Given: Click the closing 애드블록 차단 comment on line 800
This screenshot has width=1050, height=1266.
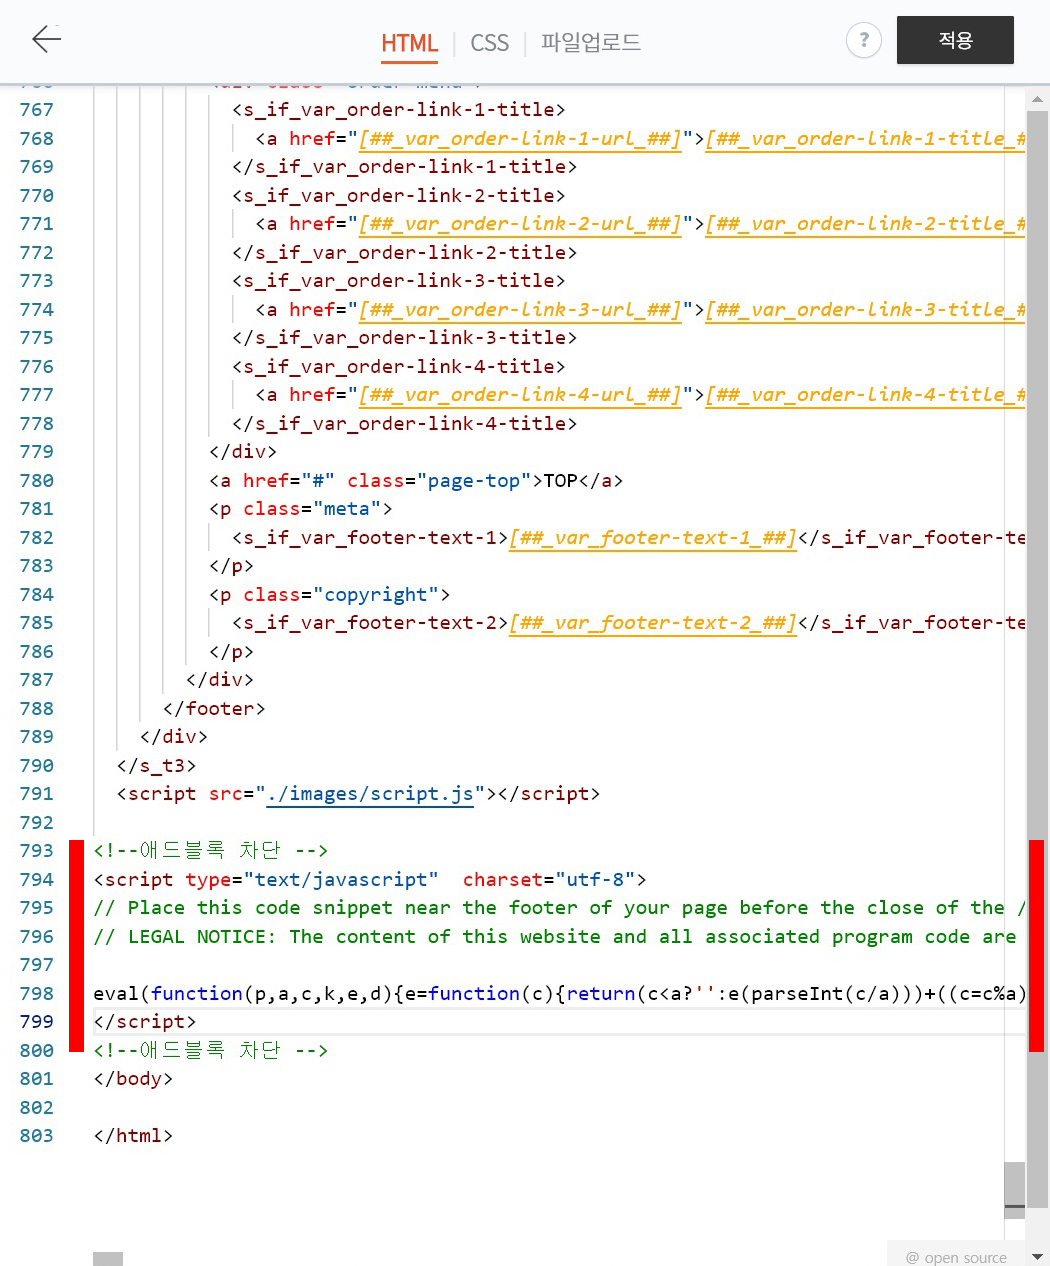Looking at the screenshot, I should (x=210, y=1051).
